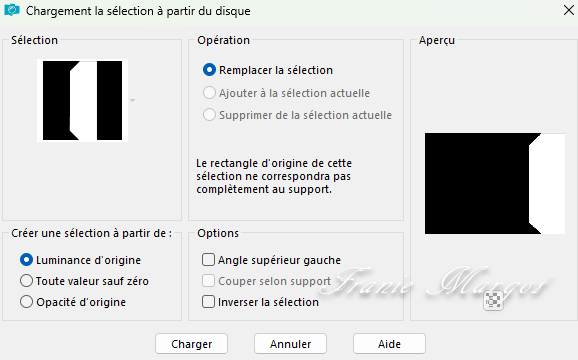Screen dimensions: 578x360
Task: Click the rectangle d'origine warning message
Action: (274, 176)
